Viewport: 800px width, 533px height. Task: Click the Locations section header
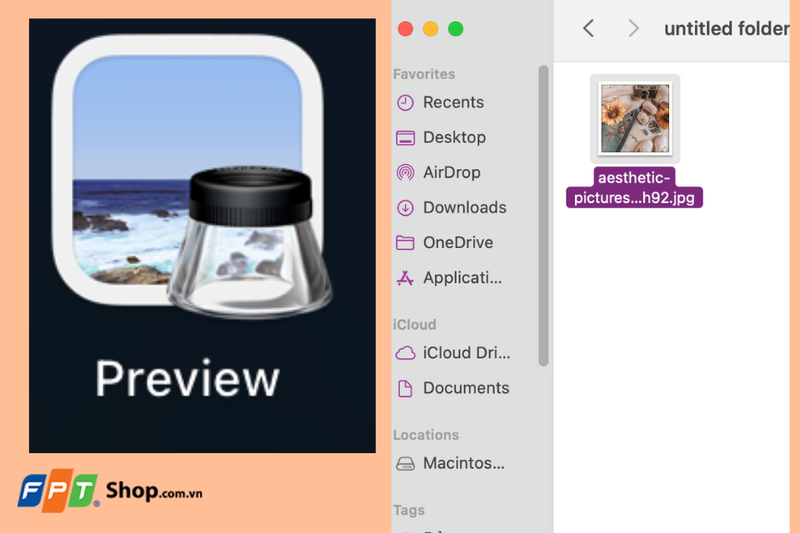[426, 435]
